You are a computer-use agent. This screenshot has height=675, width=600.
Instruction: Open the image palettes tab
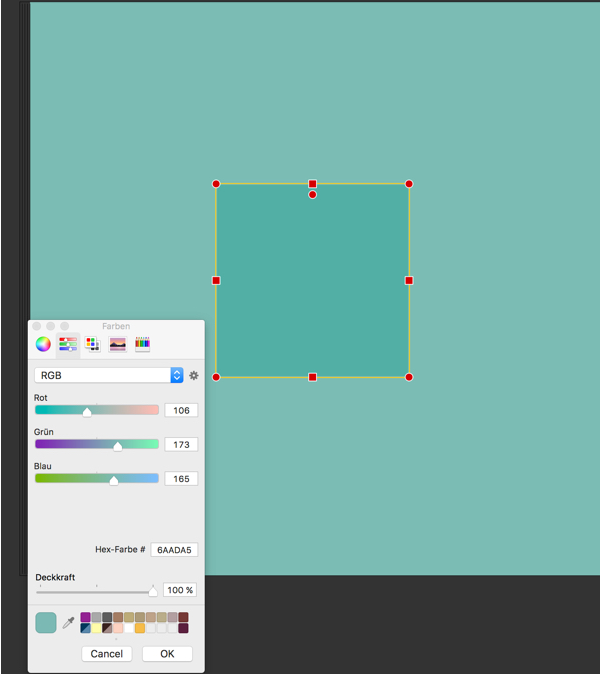118,344
